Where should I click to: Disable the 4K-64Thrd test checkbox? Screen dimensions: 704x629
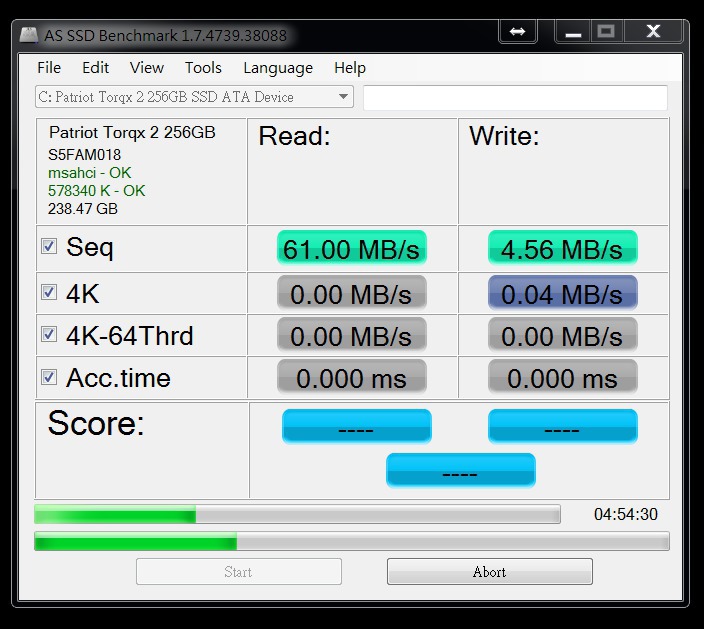tap(49, 334)
